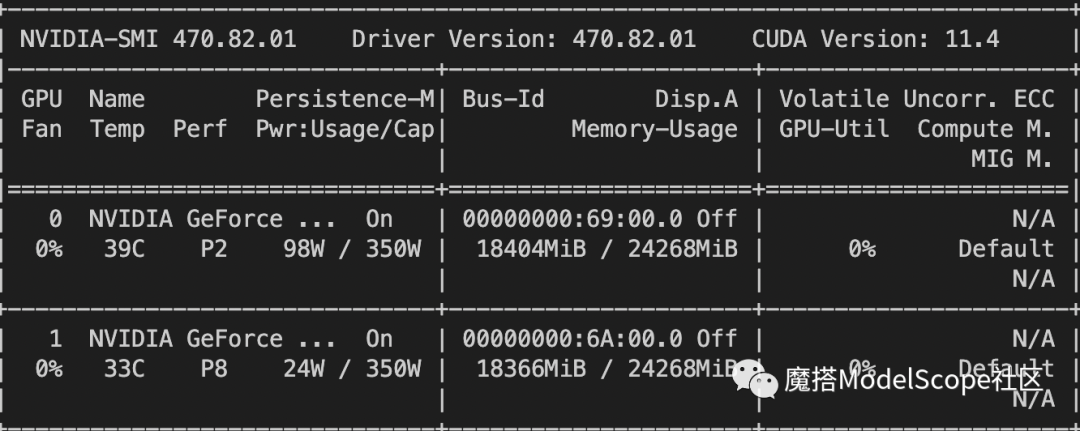This screenshot has width=1080, height=431.
Task: Click the 98W / 350W power reading
Action: click(x=352, y=249)
